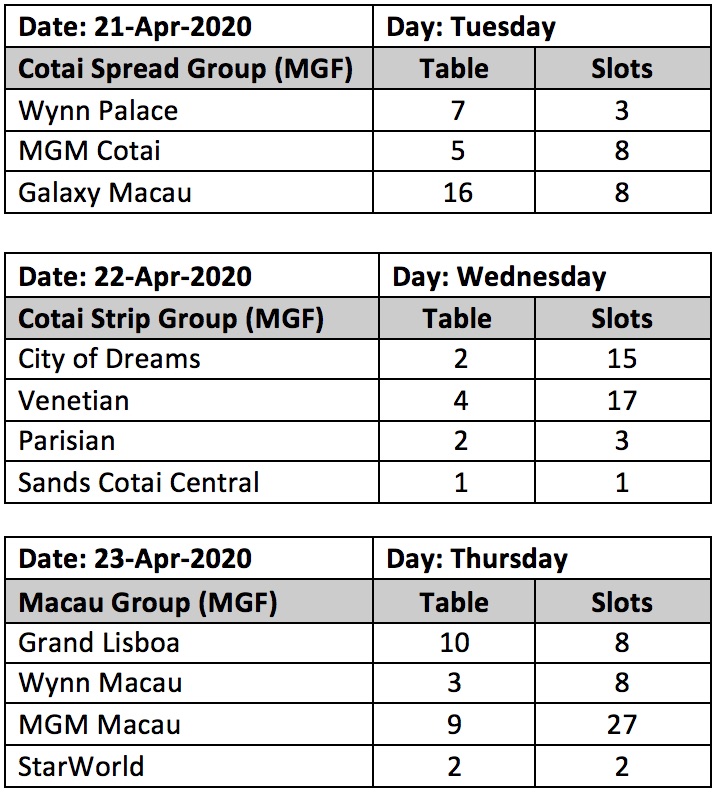Click the Date: 23-Apr-2020 cell

click(x=189, y=558)
